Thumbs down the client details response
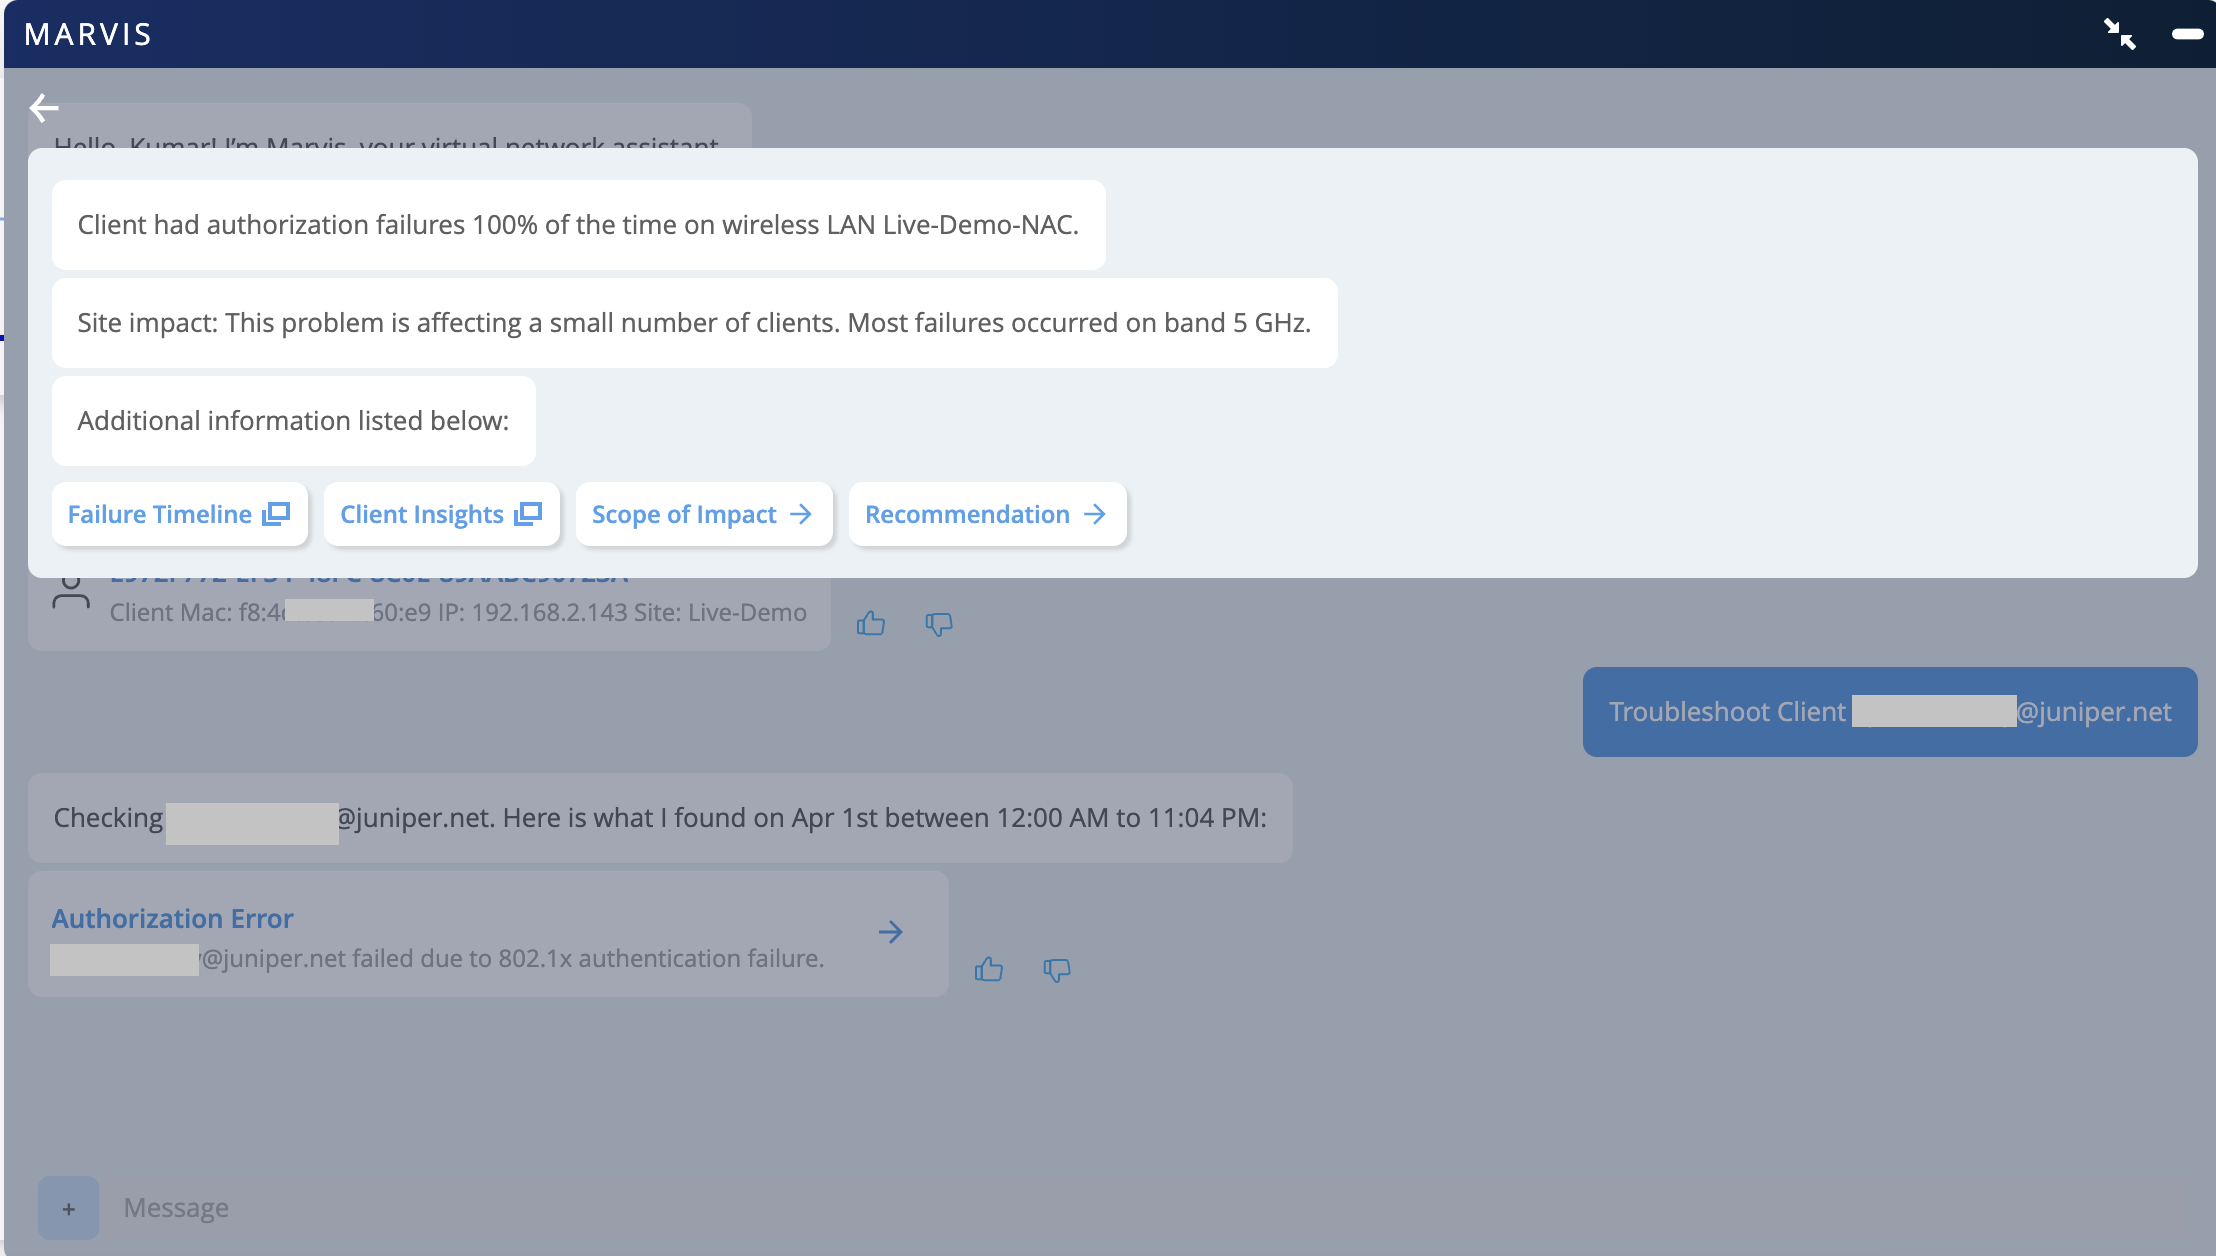This screenshot has height=1256, width=2216. pos(938,624)
